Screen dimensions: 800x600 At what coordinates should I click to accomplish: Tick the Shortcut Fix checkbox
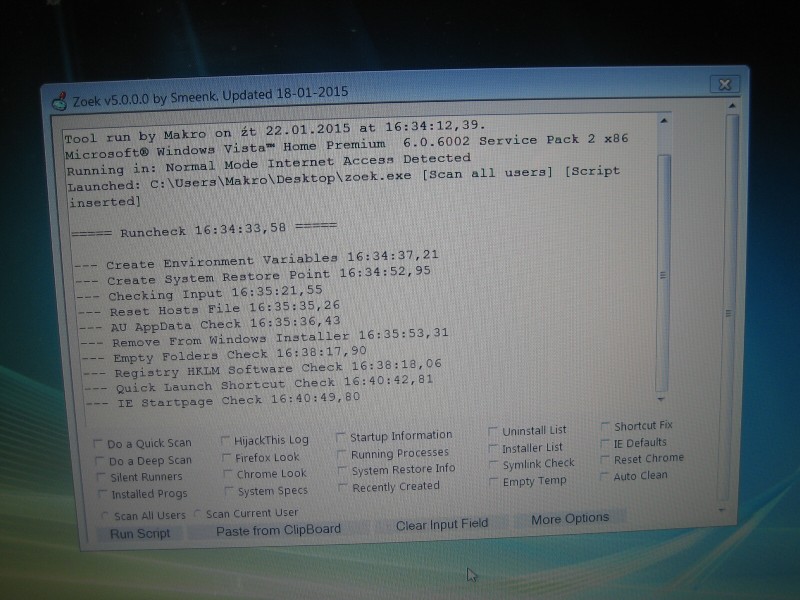(x=606, y=427)
